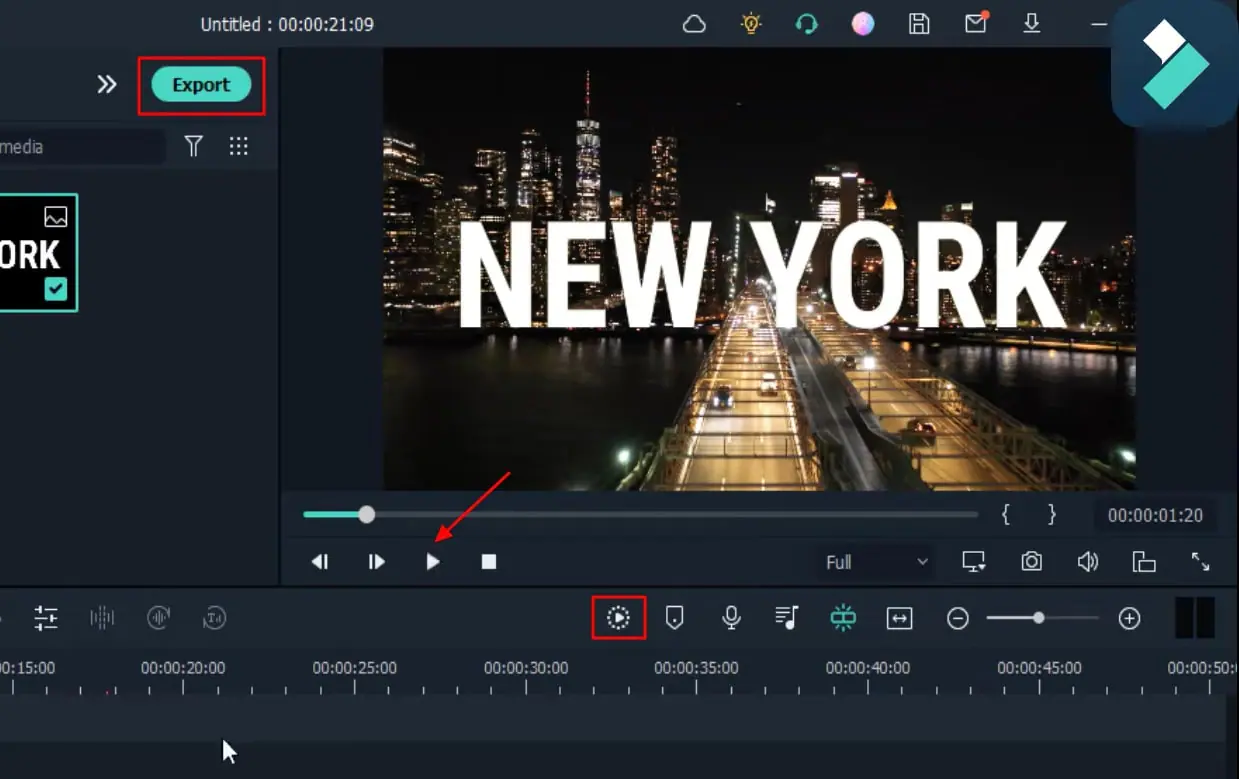This screenshot has width=1239, height=779.
Task: Select the NEW YORK media thumbnail
Action: point(37,253)
